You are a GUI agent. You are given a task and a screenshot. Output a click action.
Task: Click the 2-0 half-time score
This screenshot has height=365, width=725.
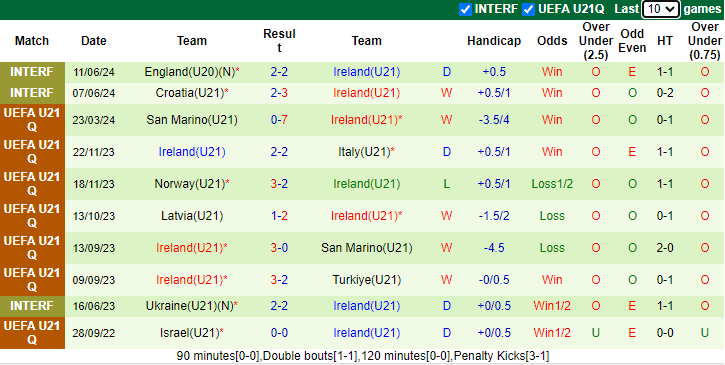(665, 248)
